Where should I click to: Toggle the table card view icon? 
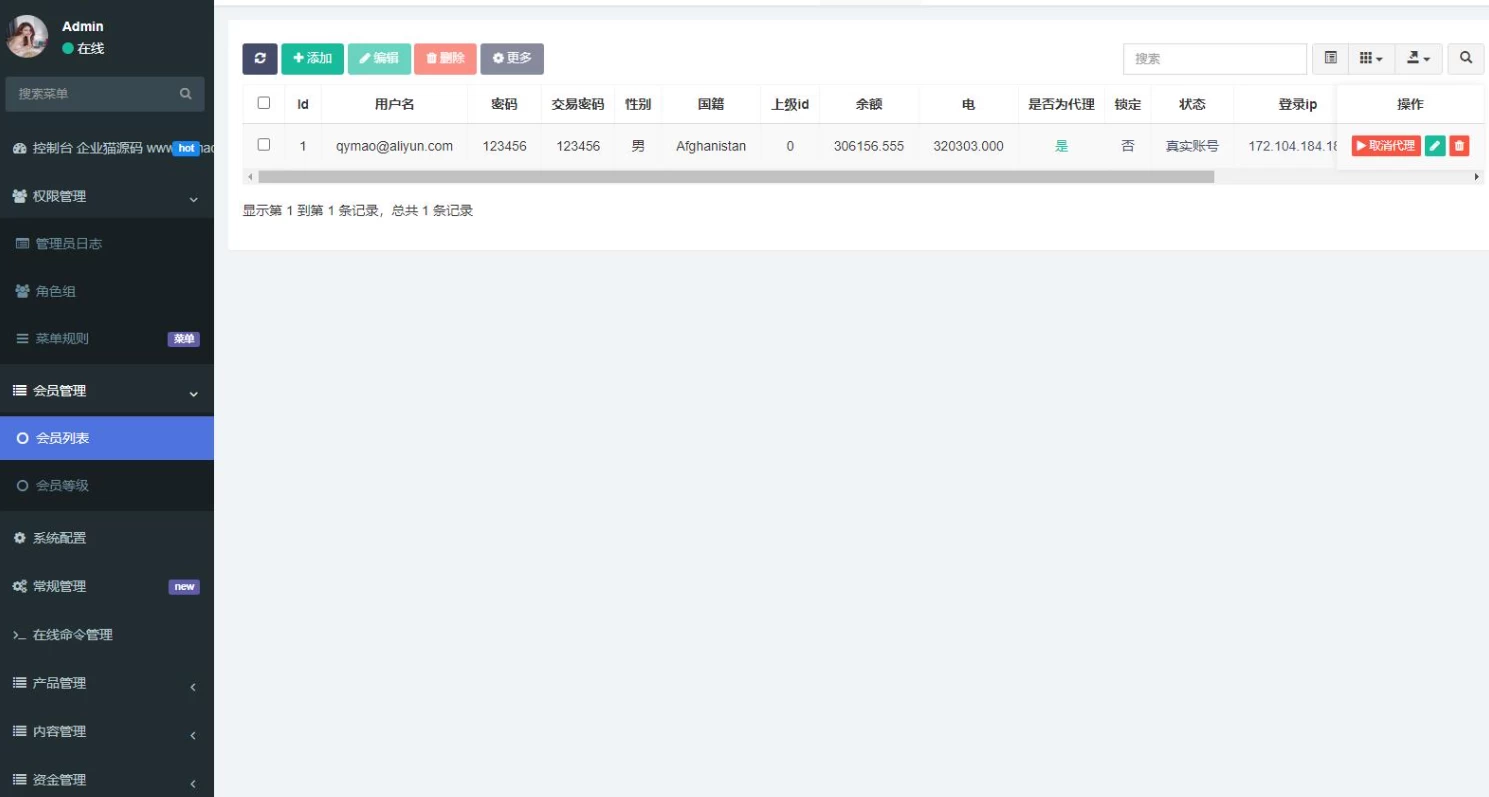point(1330,59)
